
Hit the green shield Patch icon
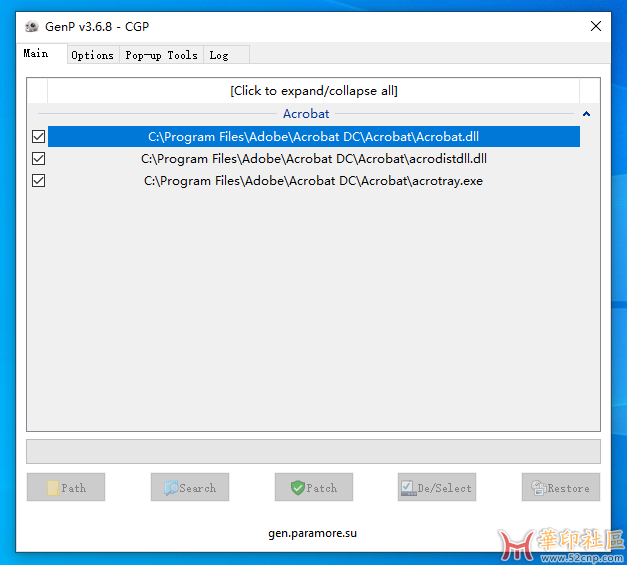pos(297,488)
